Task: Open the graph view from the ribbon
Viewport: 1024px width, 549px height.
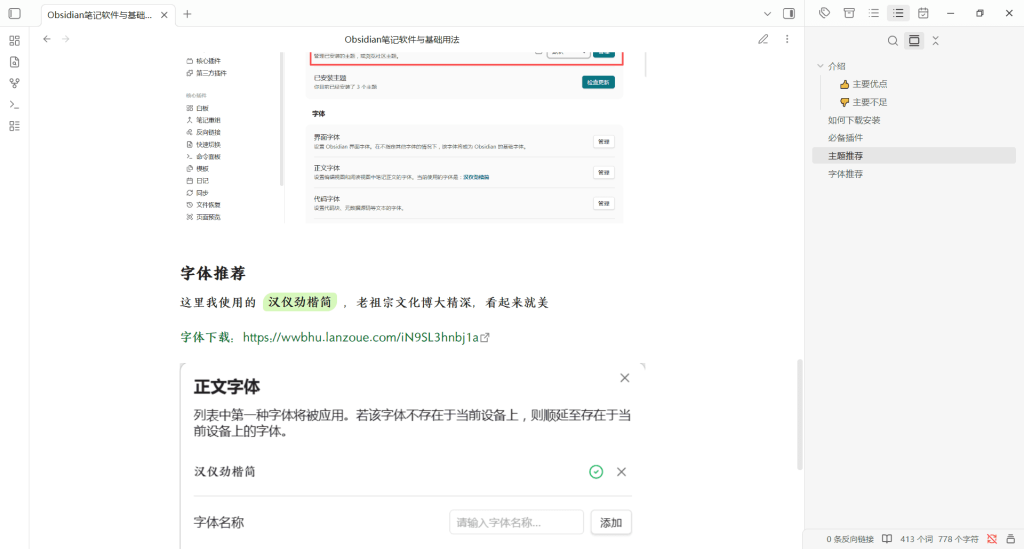Action: pos(14,83)
